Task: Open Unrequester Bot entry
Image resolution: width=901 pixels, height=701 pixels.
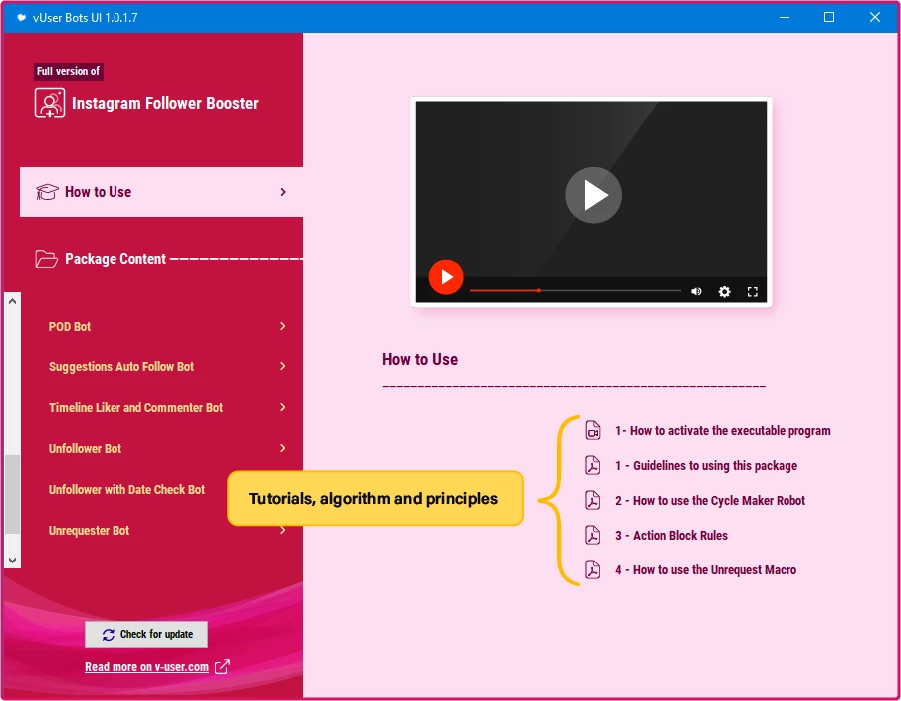Action: (x=88, y=530)
